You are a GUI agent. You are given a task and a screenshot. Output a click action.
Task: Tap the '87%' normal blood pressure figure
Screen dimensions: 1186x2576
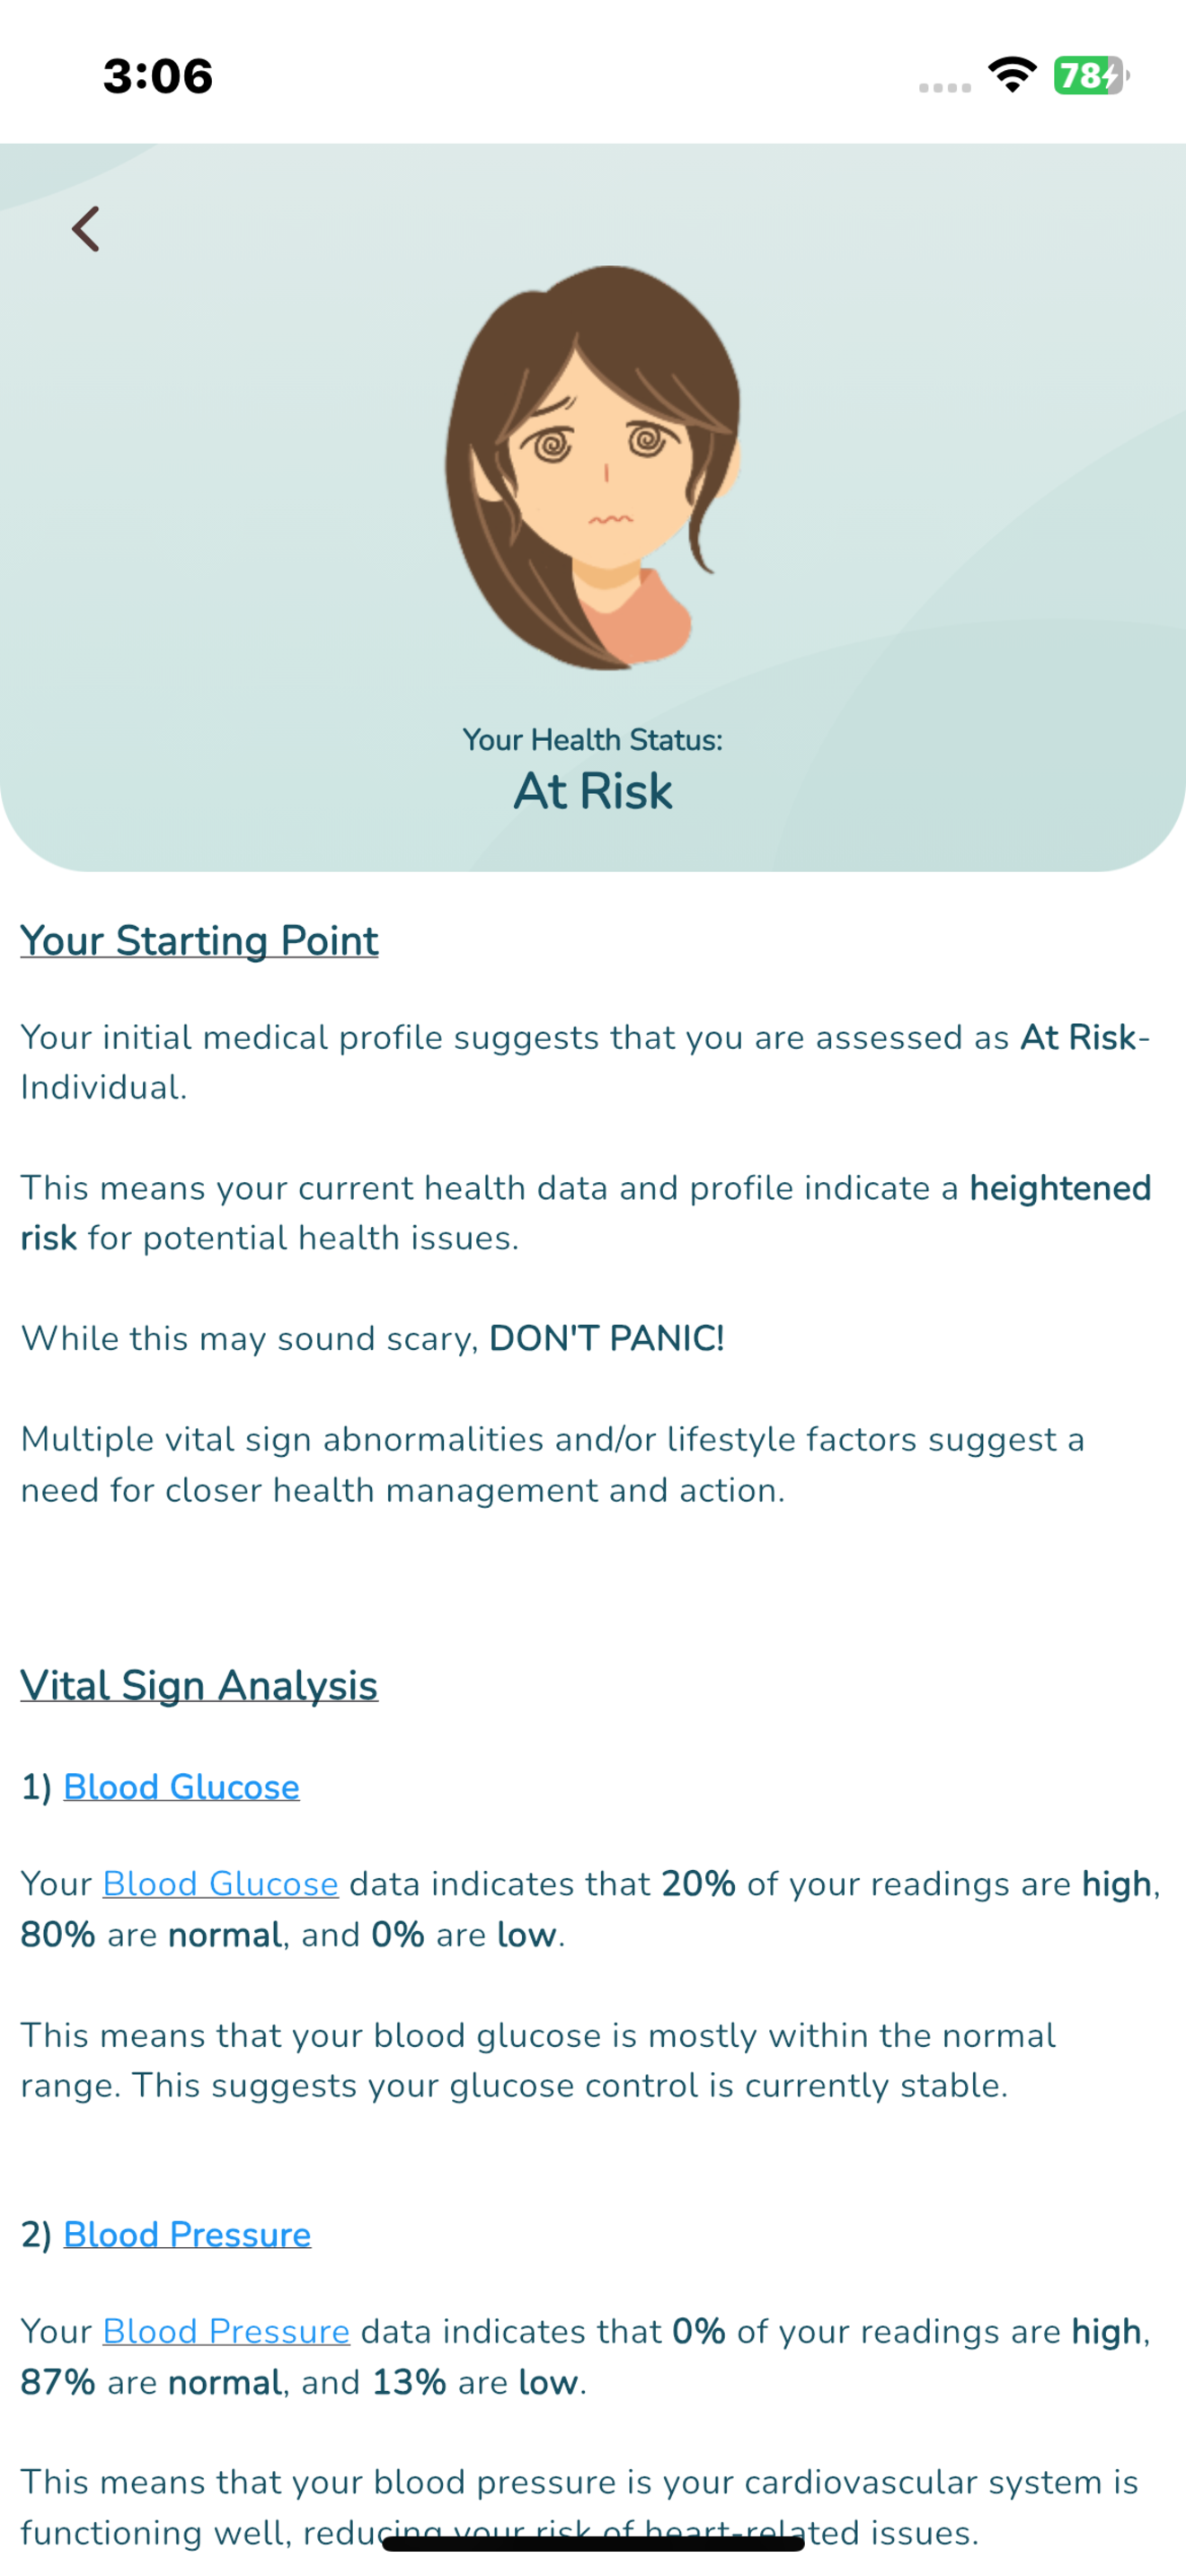[58, 2382]
